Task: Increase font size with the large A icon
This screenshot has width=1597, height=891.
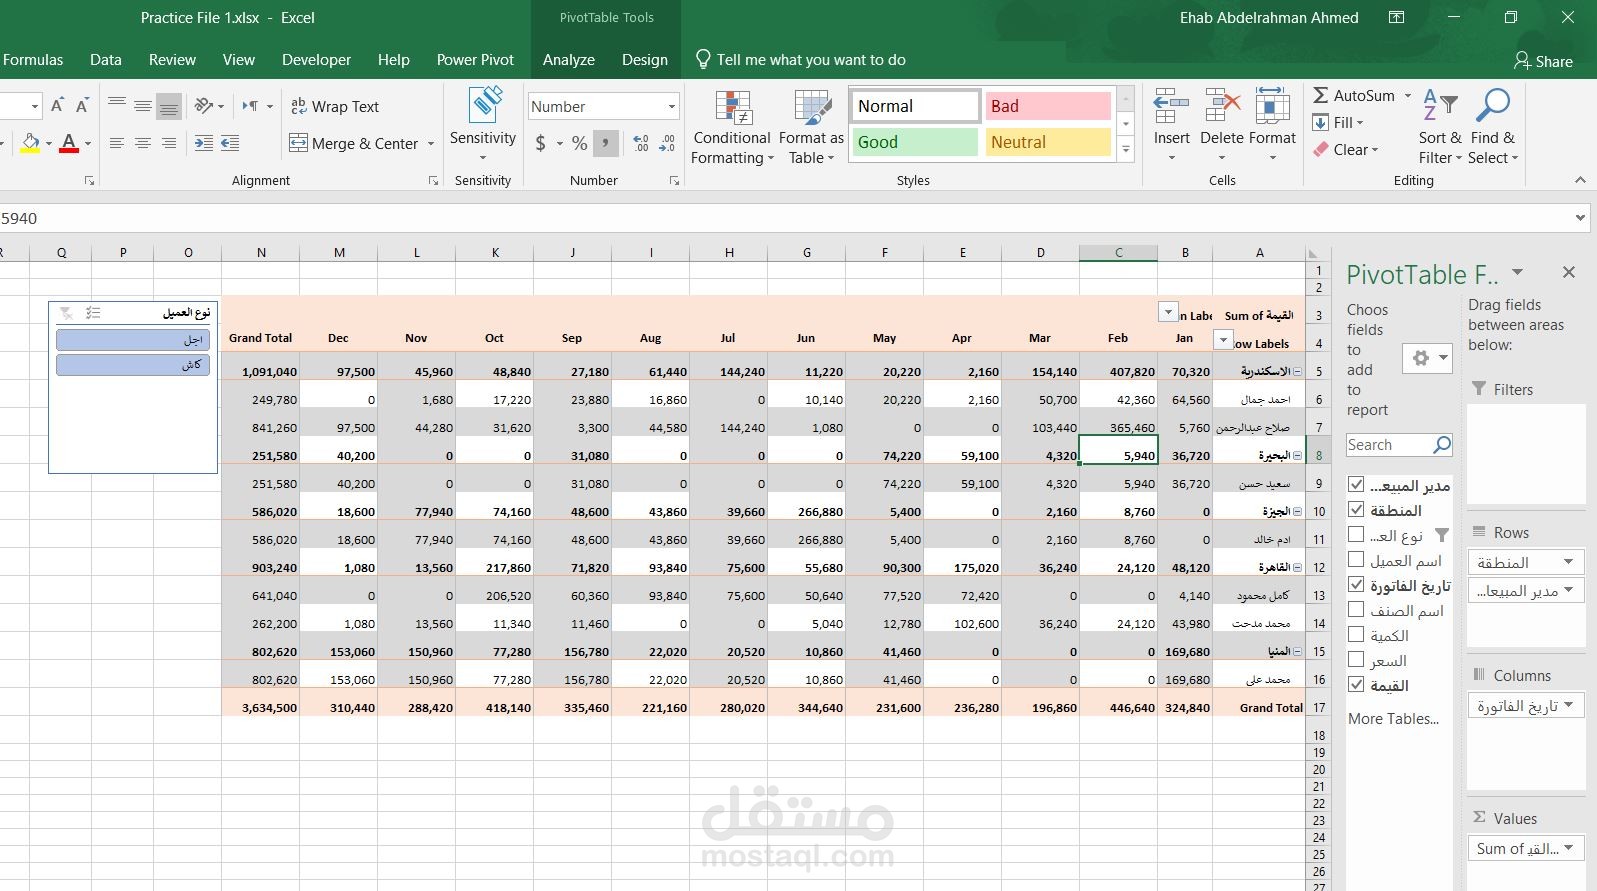Action: (57, 106)
